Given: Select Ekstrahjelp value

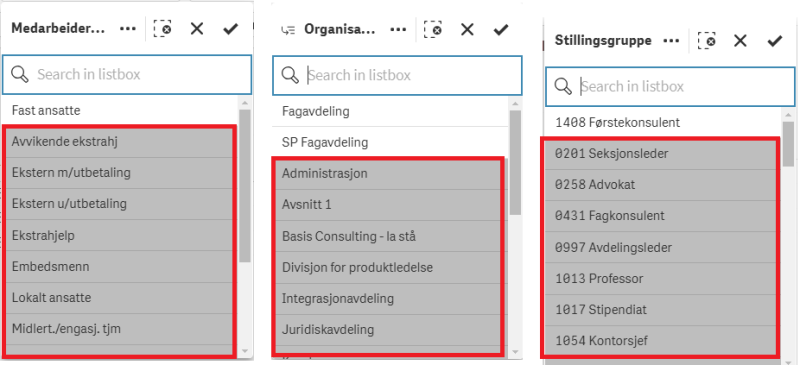Looking at the screenshot, I should [120, 235].
